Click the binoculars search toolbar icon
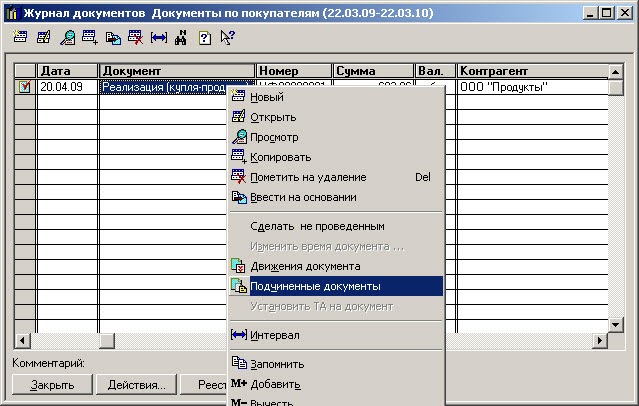 click(x=181, y=38)
